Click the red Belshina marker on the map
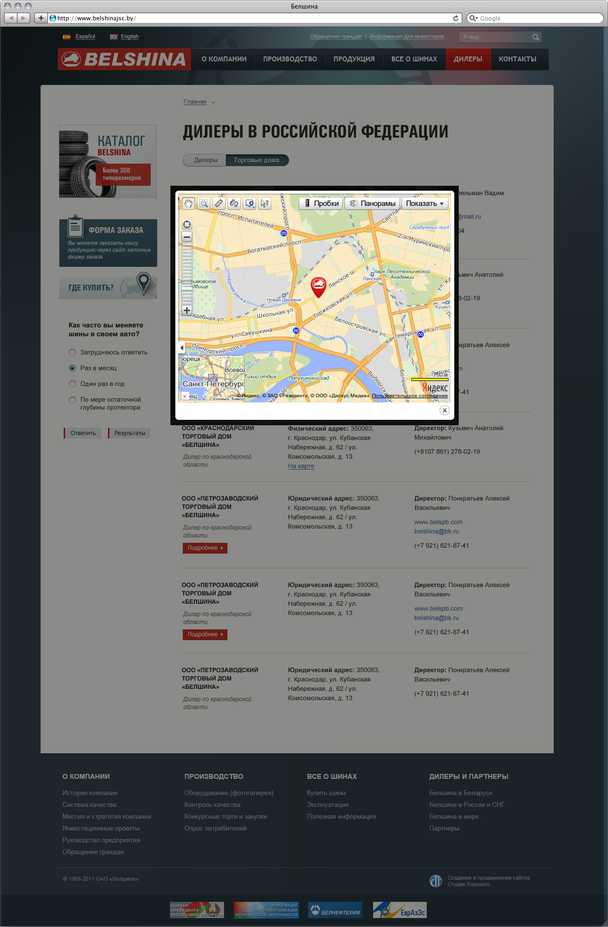Screen dimensions: 608x927 coord(319,287)
